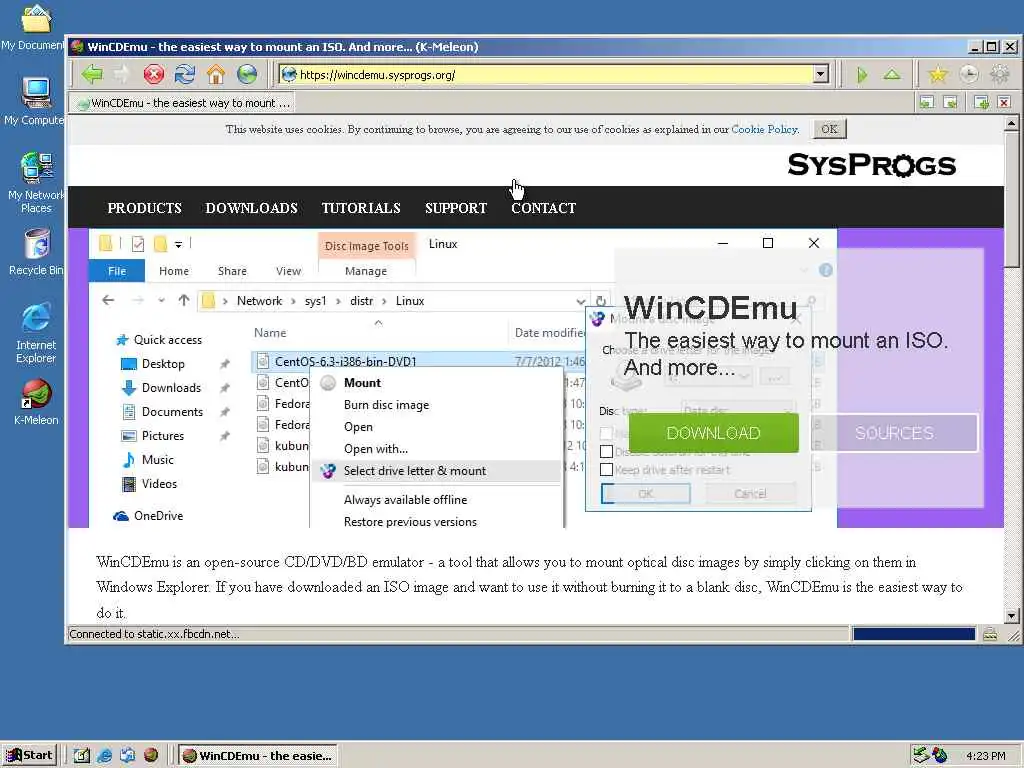Open the DOWNLOADS navigation menu
Screen dimensions: 1024x768
coord(251,208)
